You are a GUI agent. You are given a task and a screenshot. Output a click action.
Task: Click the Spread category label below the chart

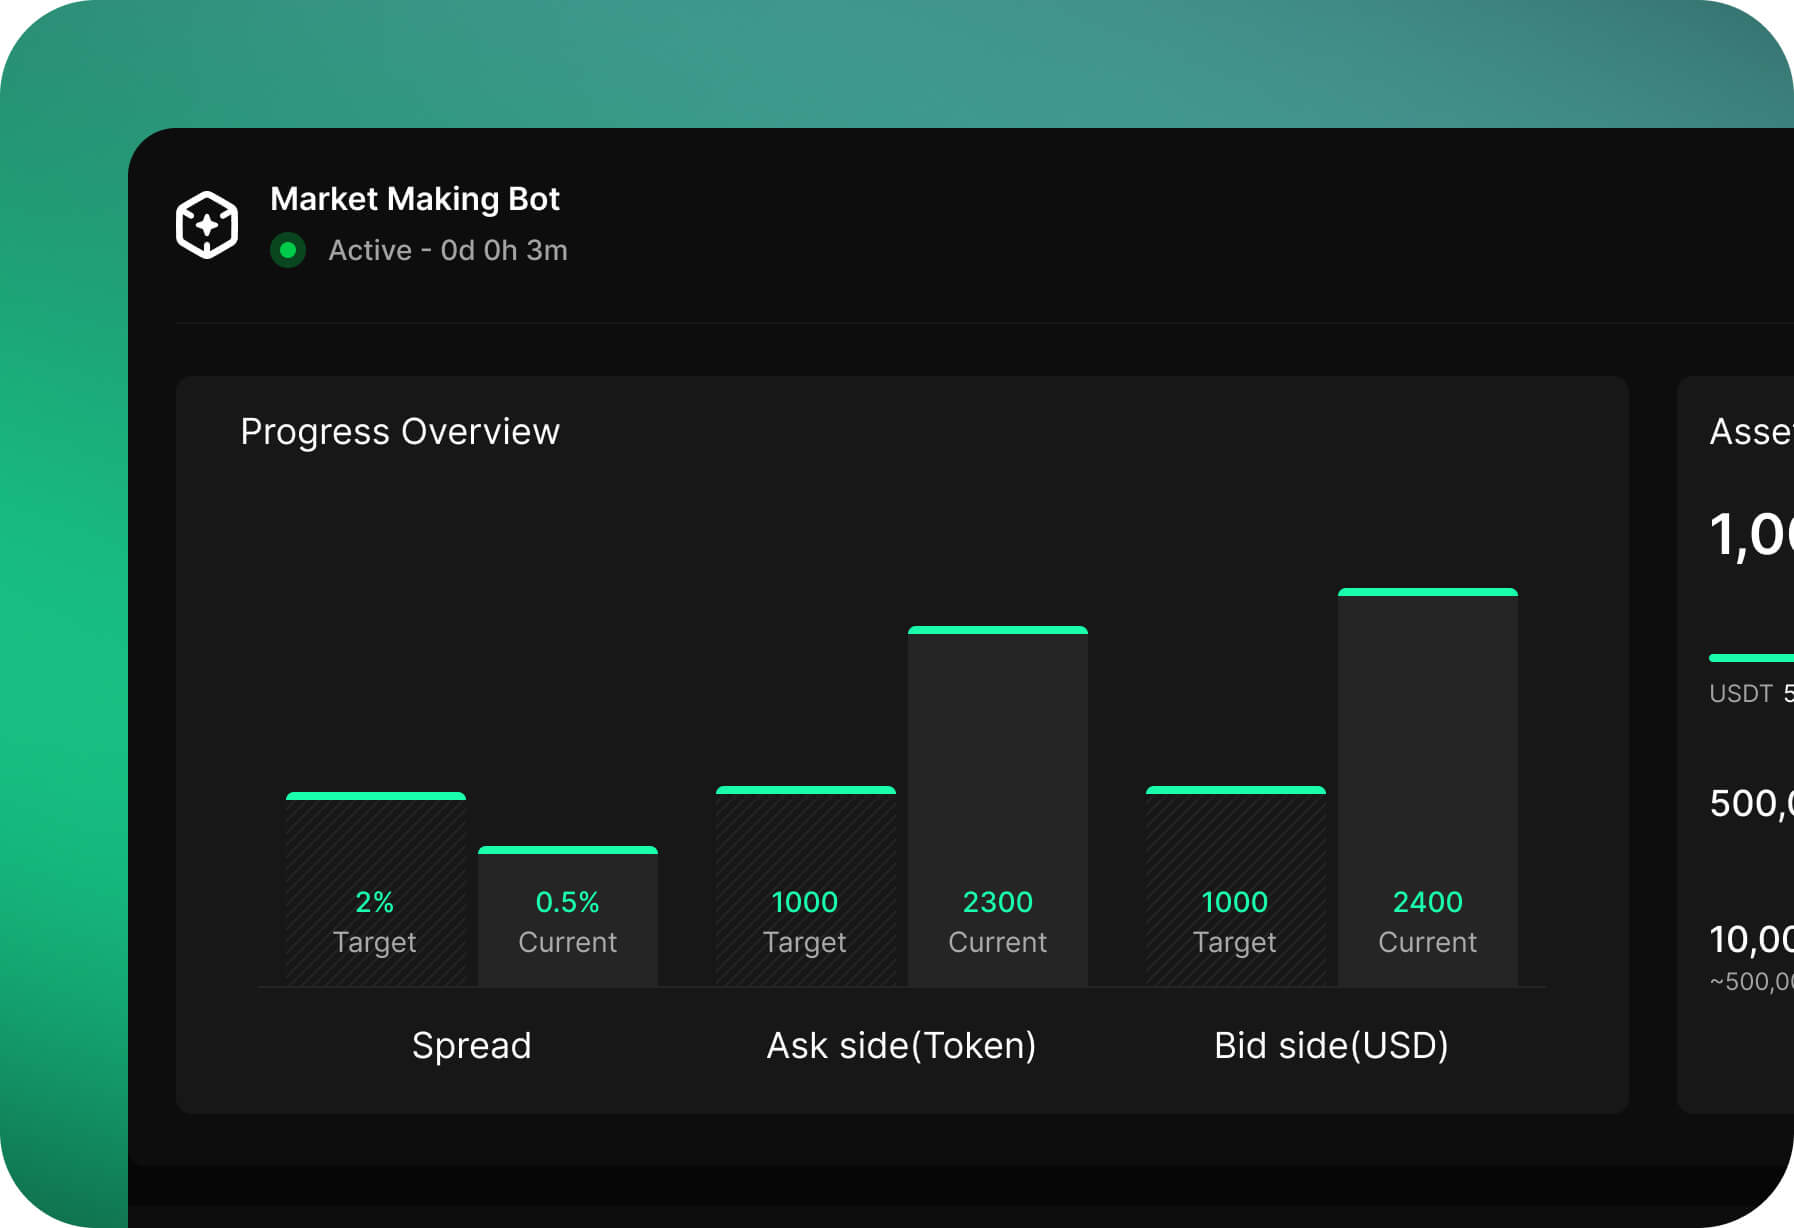(471, 1045)
